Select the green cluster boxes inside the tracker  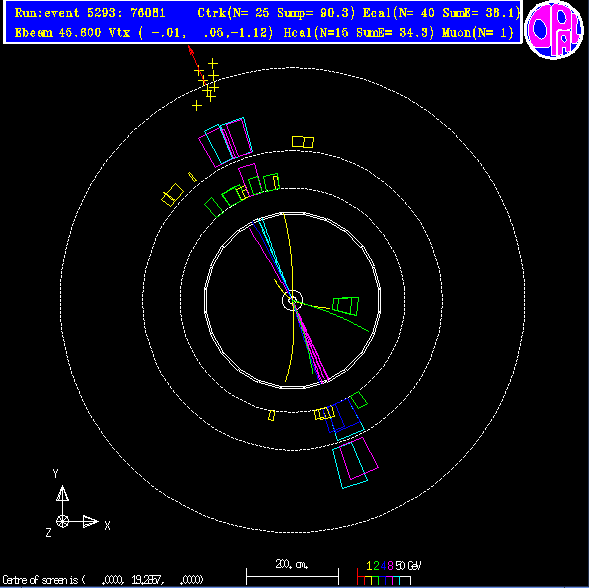tap(346, 305)
